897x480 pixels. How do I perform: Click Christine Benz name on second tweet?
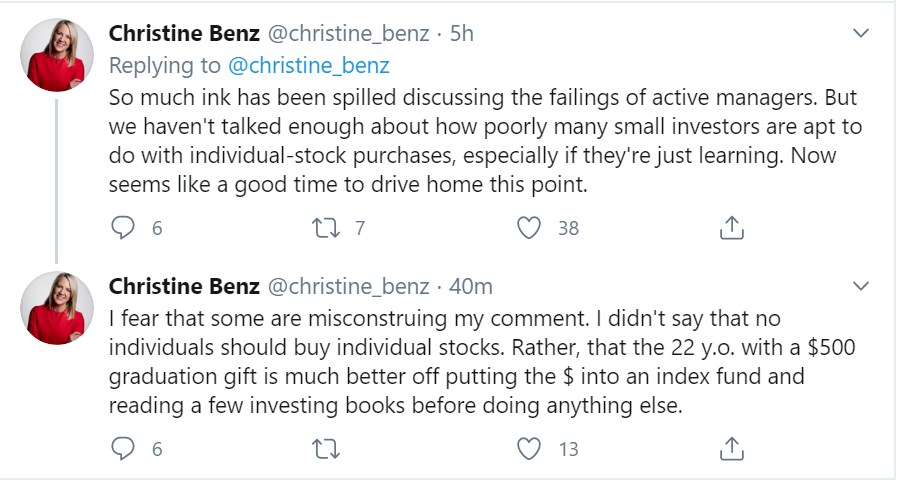tap(181, 286)
